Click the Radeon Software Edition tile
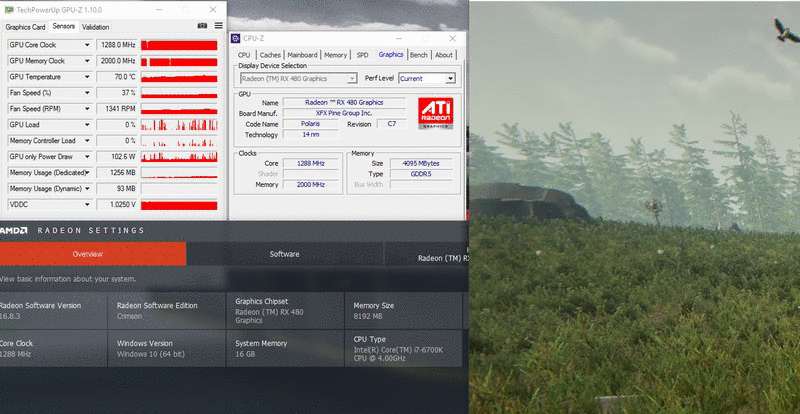This screenshot has height=414, width=800. point(167,310)
